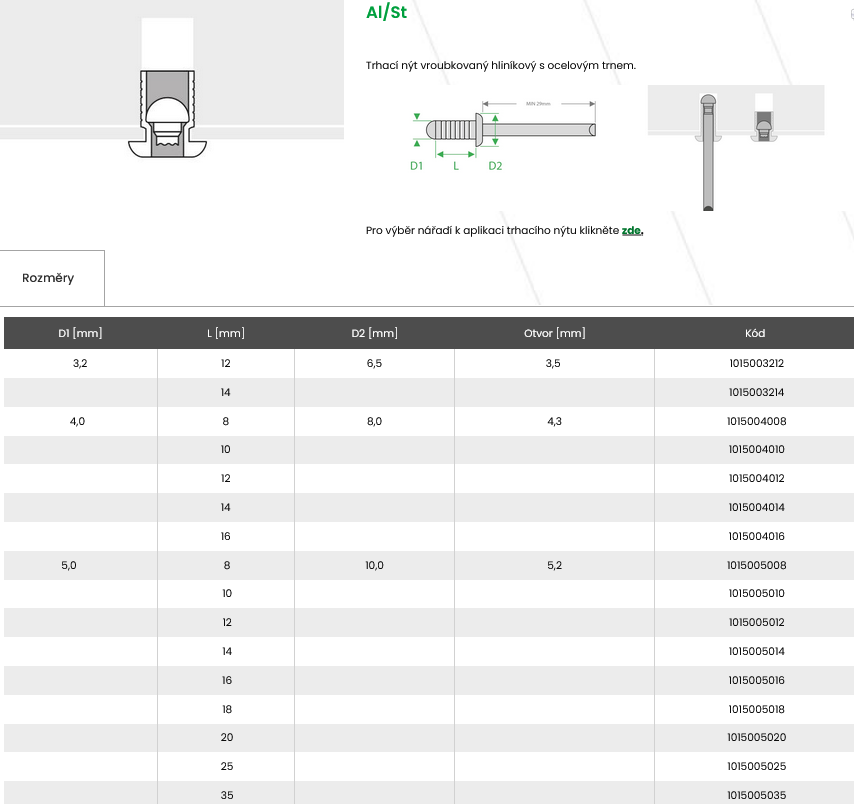
Task: Click the green Al/St heading
Action: [387, 14]
